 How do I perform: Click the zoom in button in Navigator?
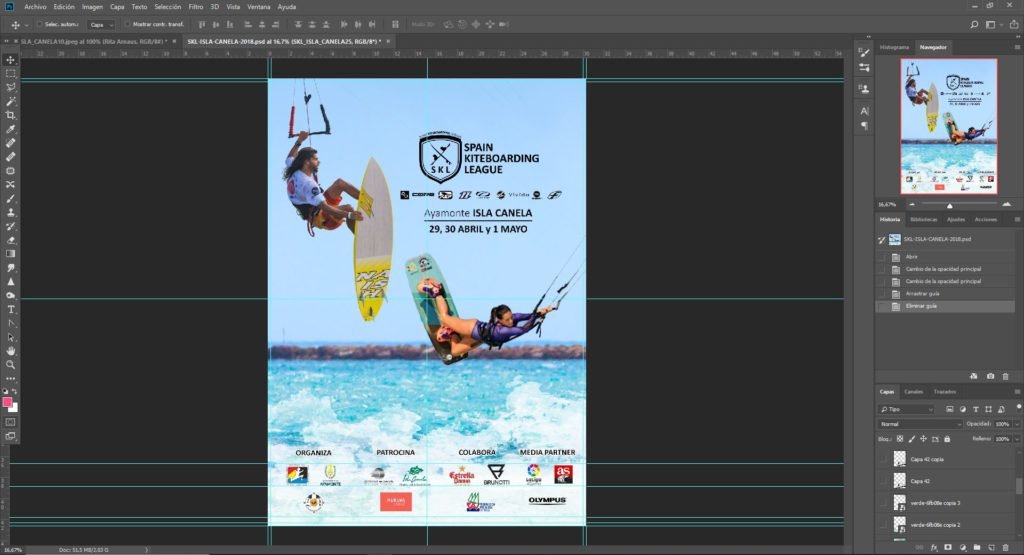tap(1006, 204)
